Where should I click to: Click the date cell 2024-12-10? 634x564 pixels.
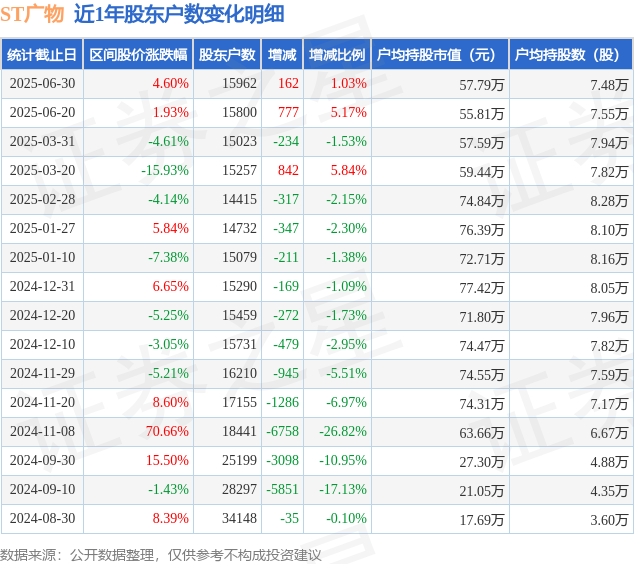pyautogui.click(x=42, y=344)
